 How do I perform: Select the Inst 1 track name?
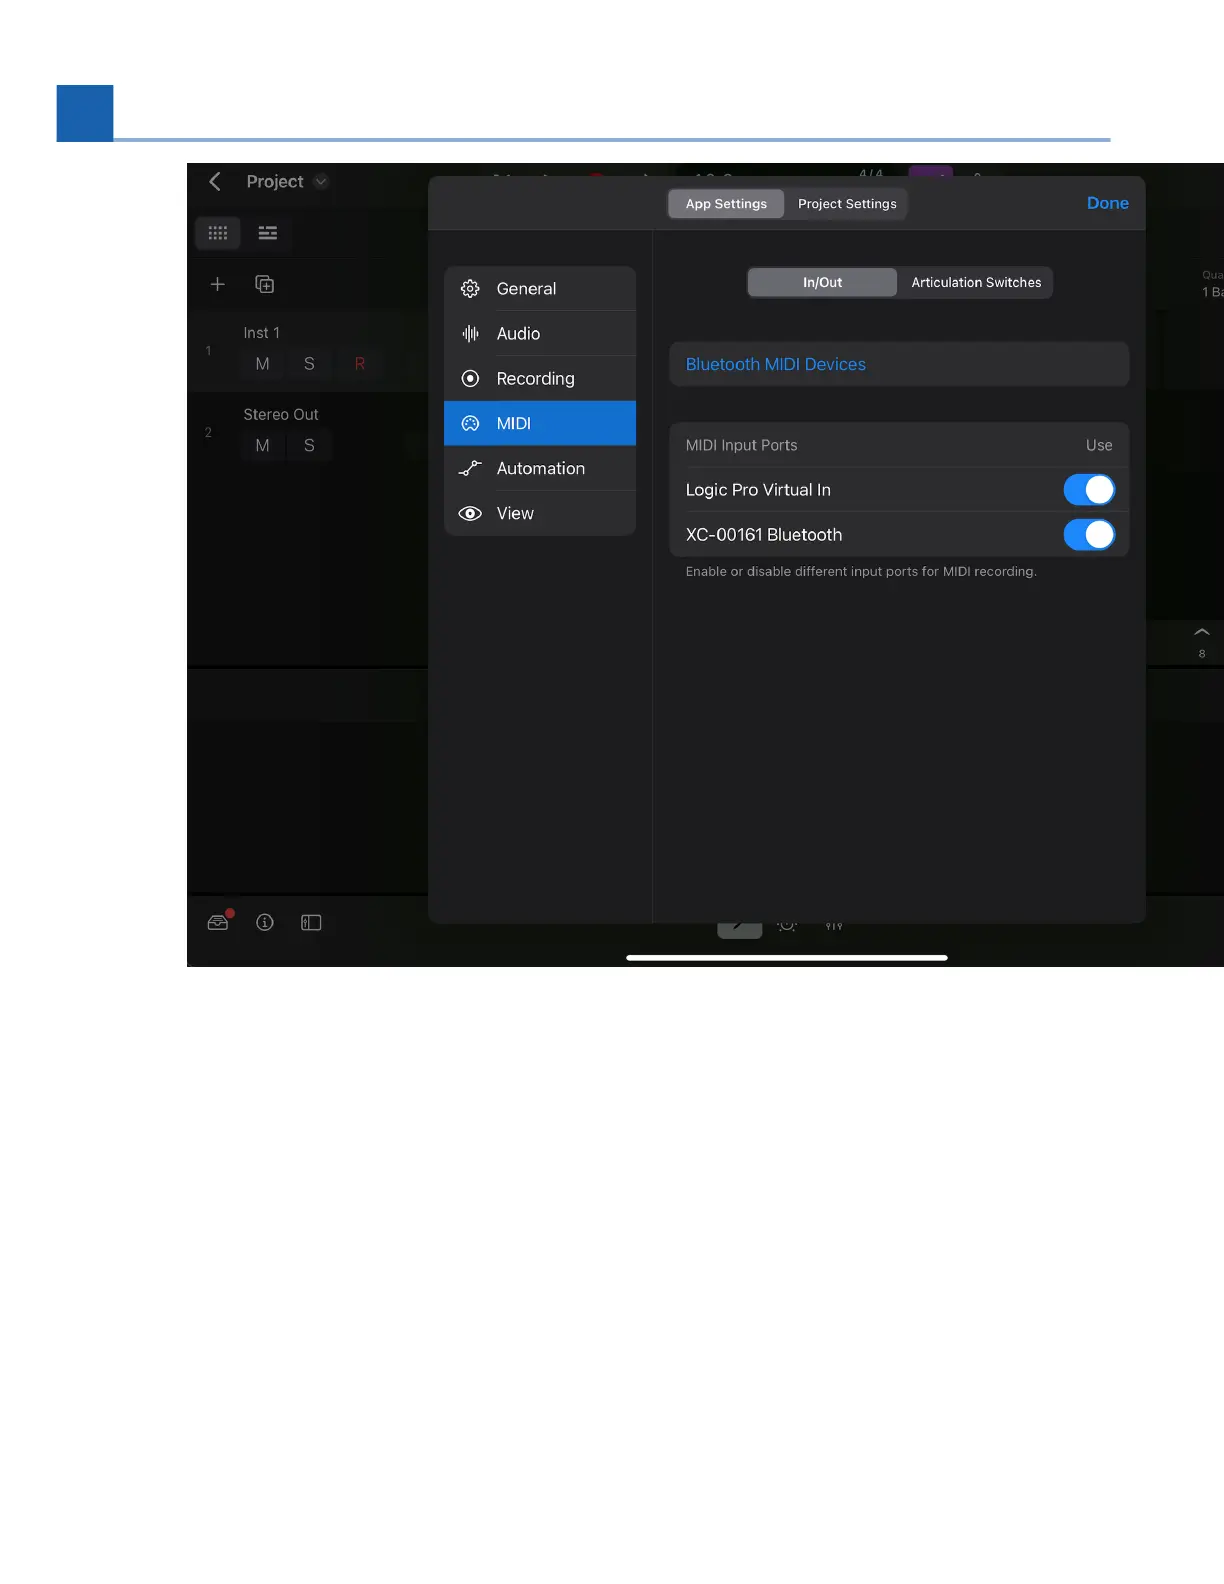[261, 333]
